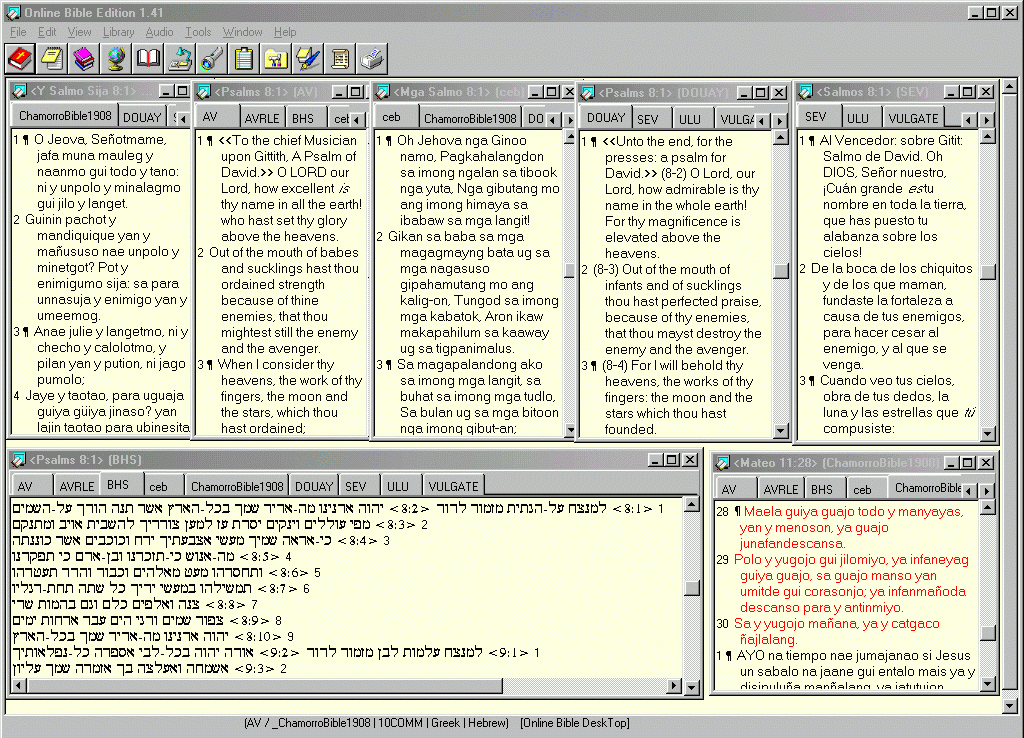Open the Window menu
Image resolution: width=1024 pixels, height=738 pixels.
click(242, 32)
